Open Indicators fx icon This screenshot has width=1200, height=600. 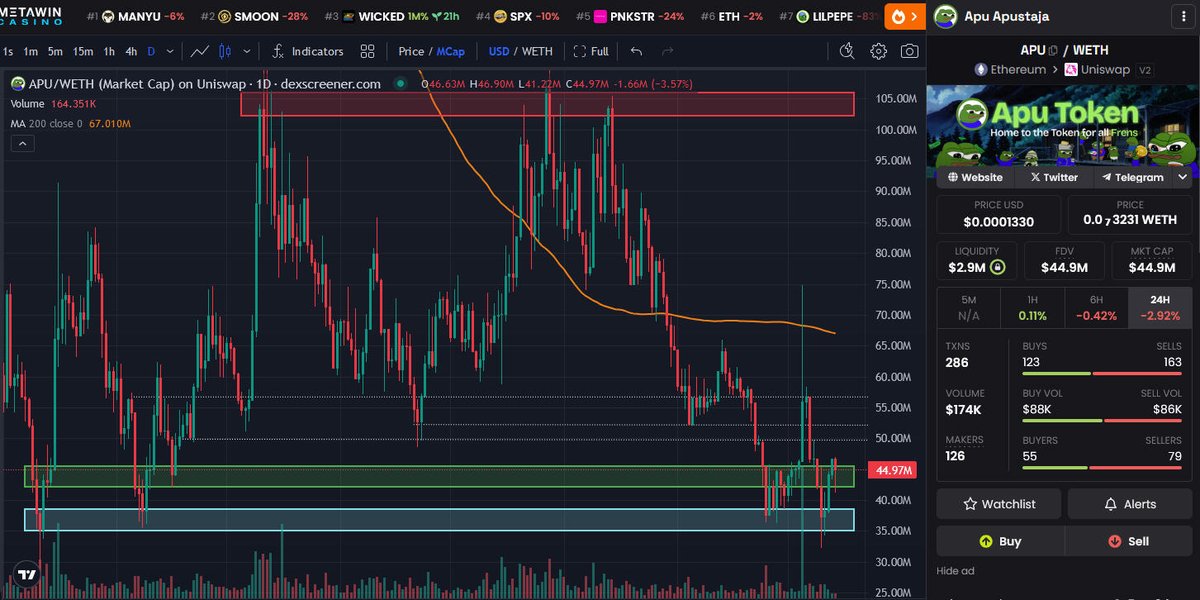[278, 51]
